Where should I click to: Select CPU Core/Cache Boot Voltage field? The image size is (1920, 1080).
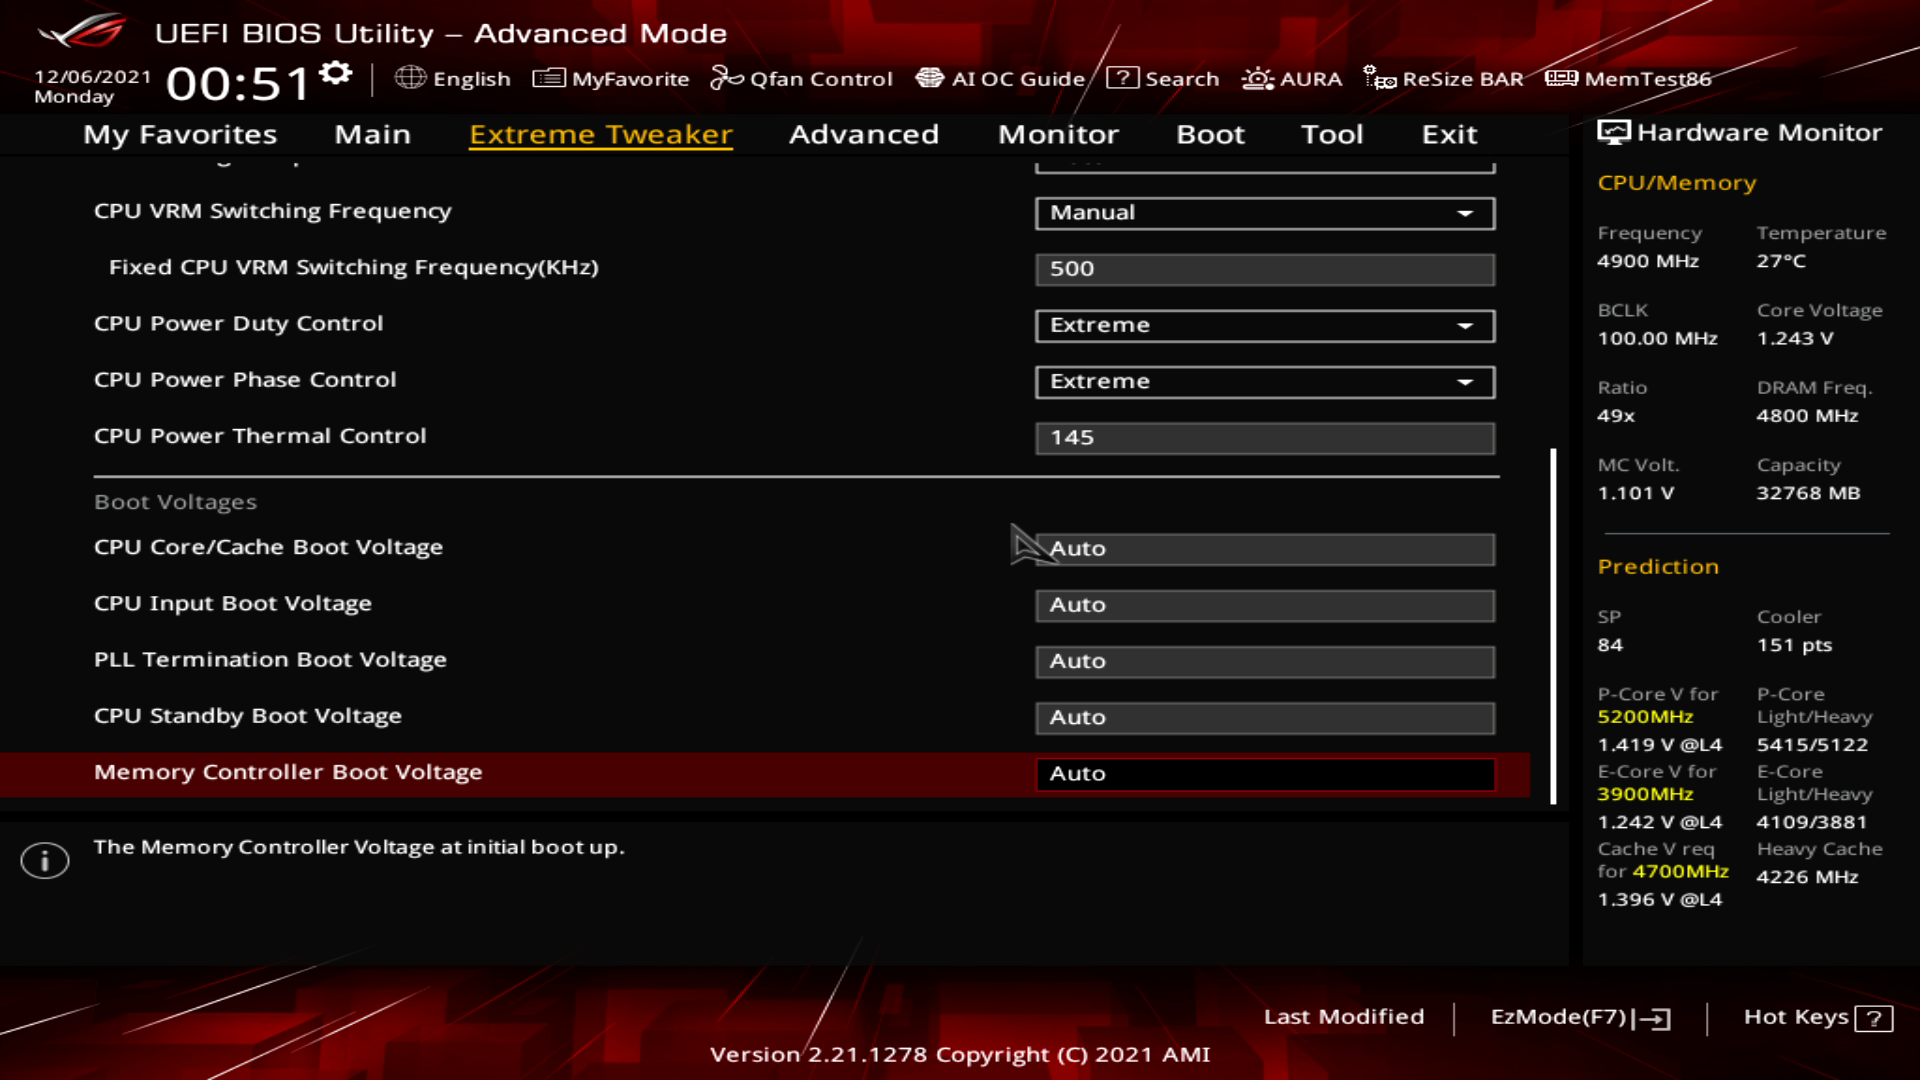(x=1264, y=549)
